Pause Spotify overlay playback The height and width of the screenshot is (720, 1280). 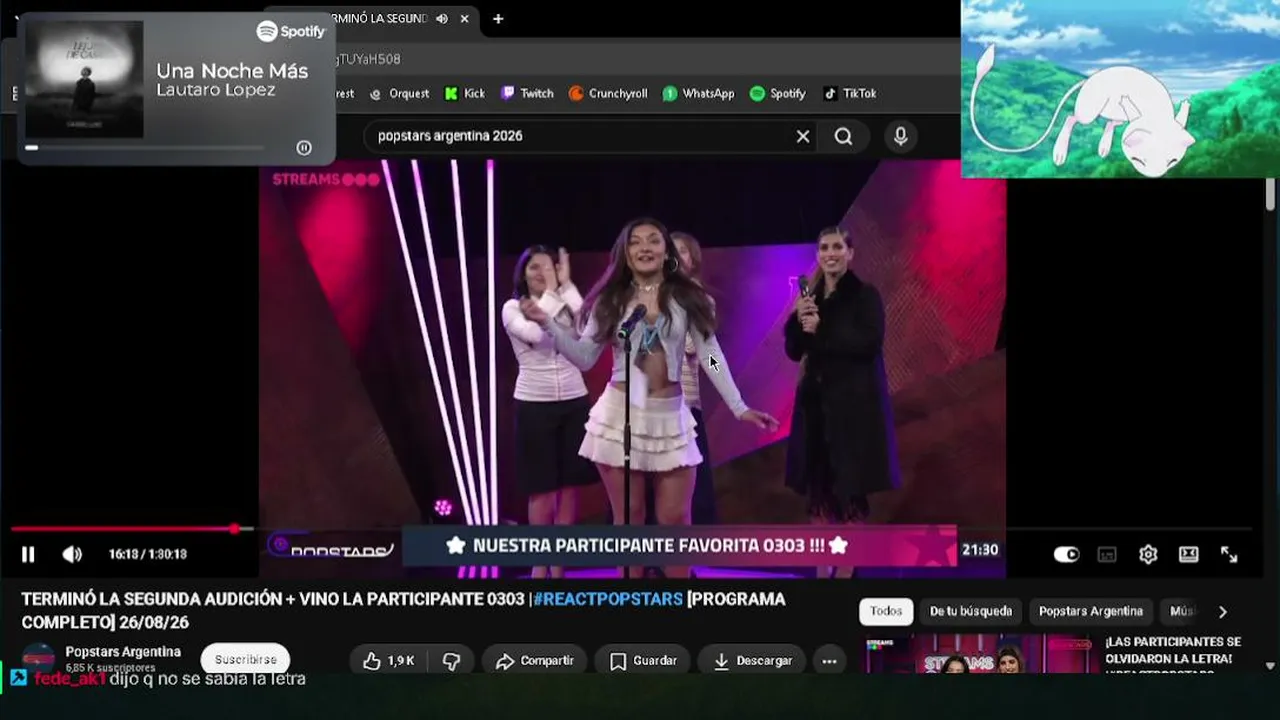coord(304,148)
